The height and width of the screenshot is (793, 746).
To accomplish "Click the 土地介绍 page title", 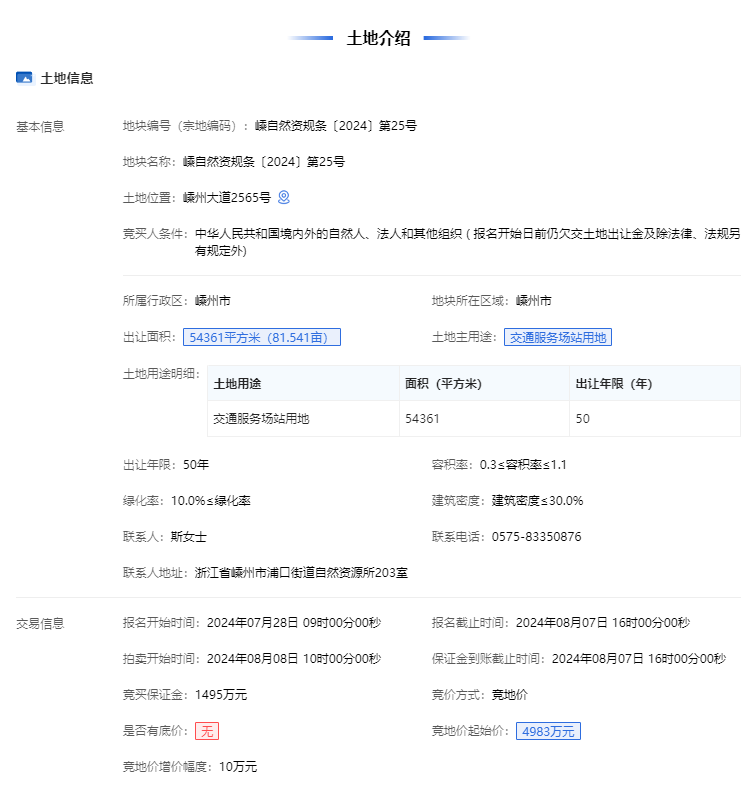I will click(378, 39).
